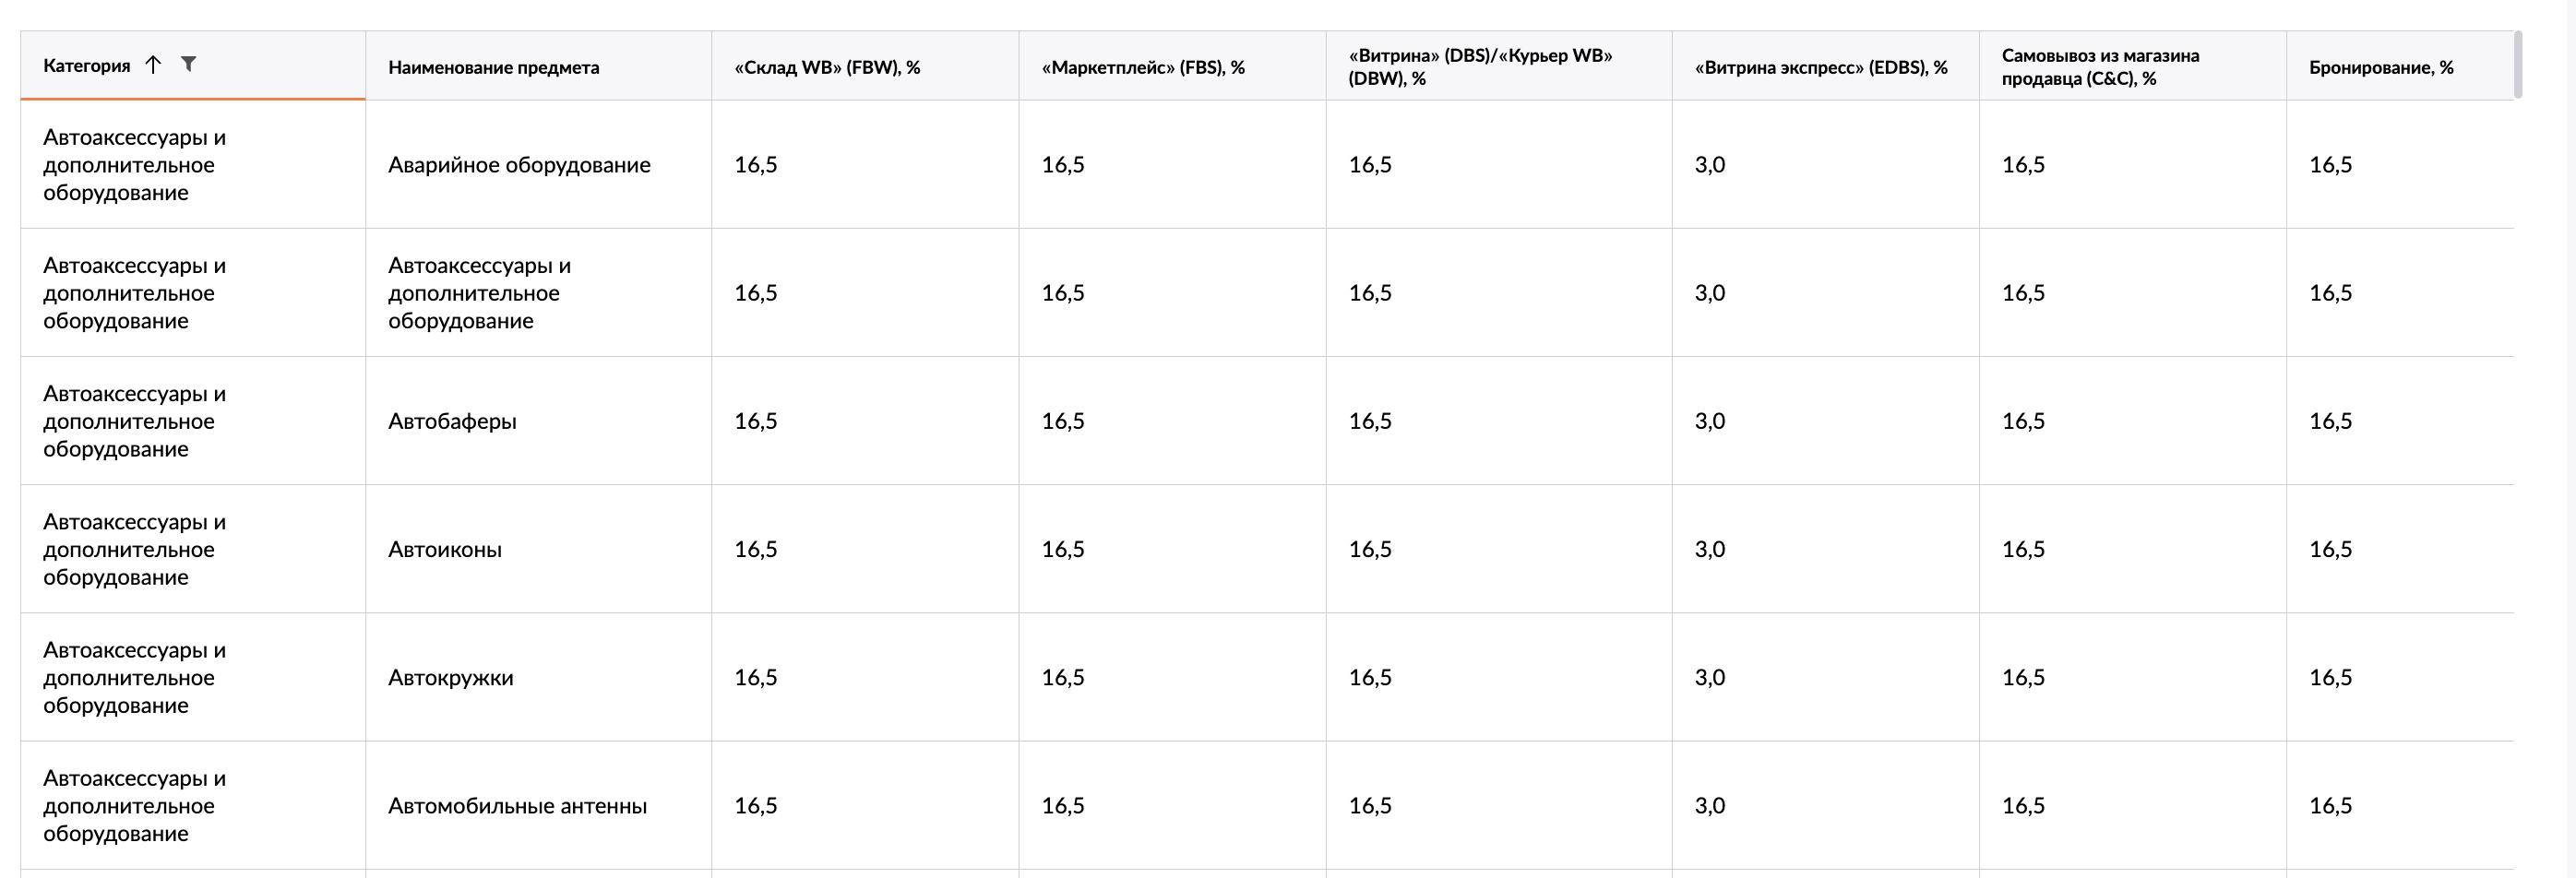
Task: Select the Автобаферы item cell
Action: point(452,421)
